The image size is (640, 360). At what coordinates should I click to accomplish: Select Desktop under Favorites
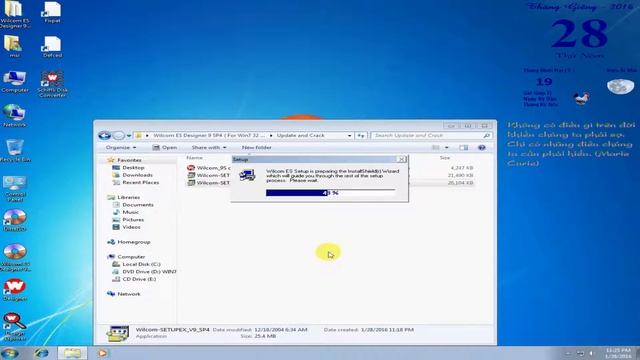pos(133,167)
